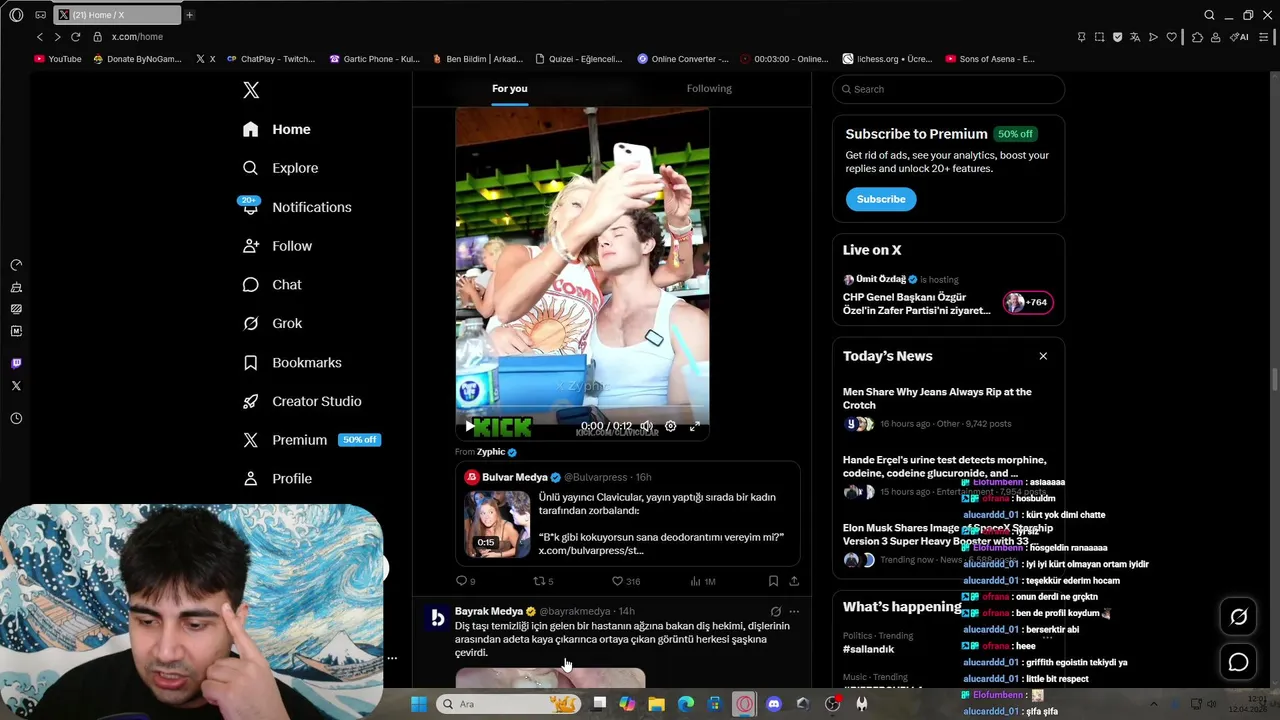Image resolution: width=1280 pixels, height=720 pixels.
Task: Open Bookmarks in the sidebar
Action: [292, 362]
